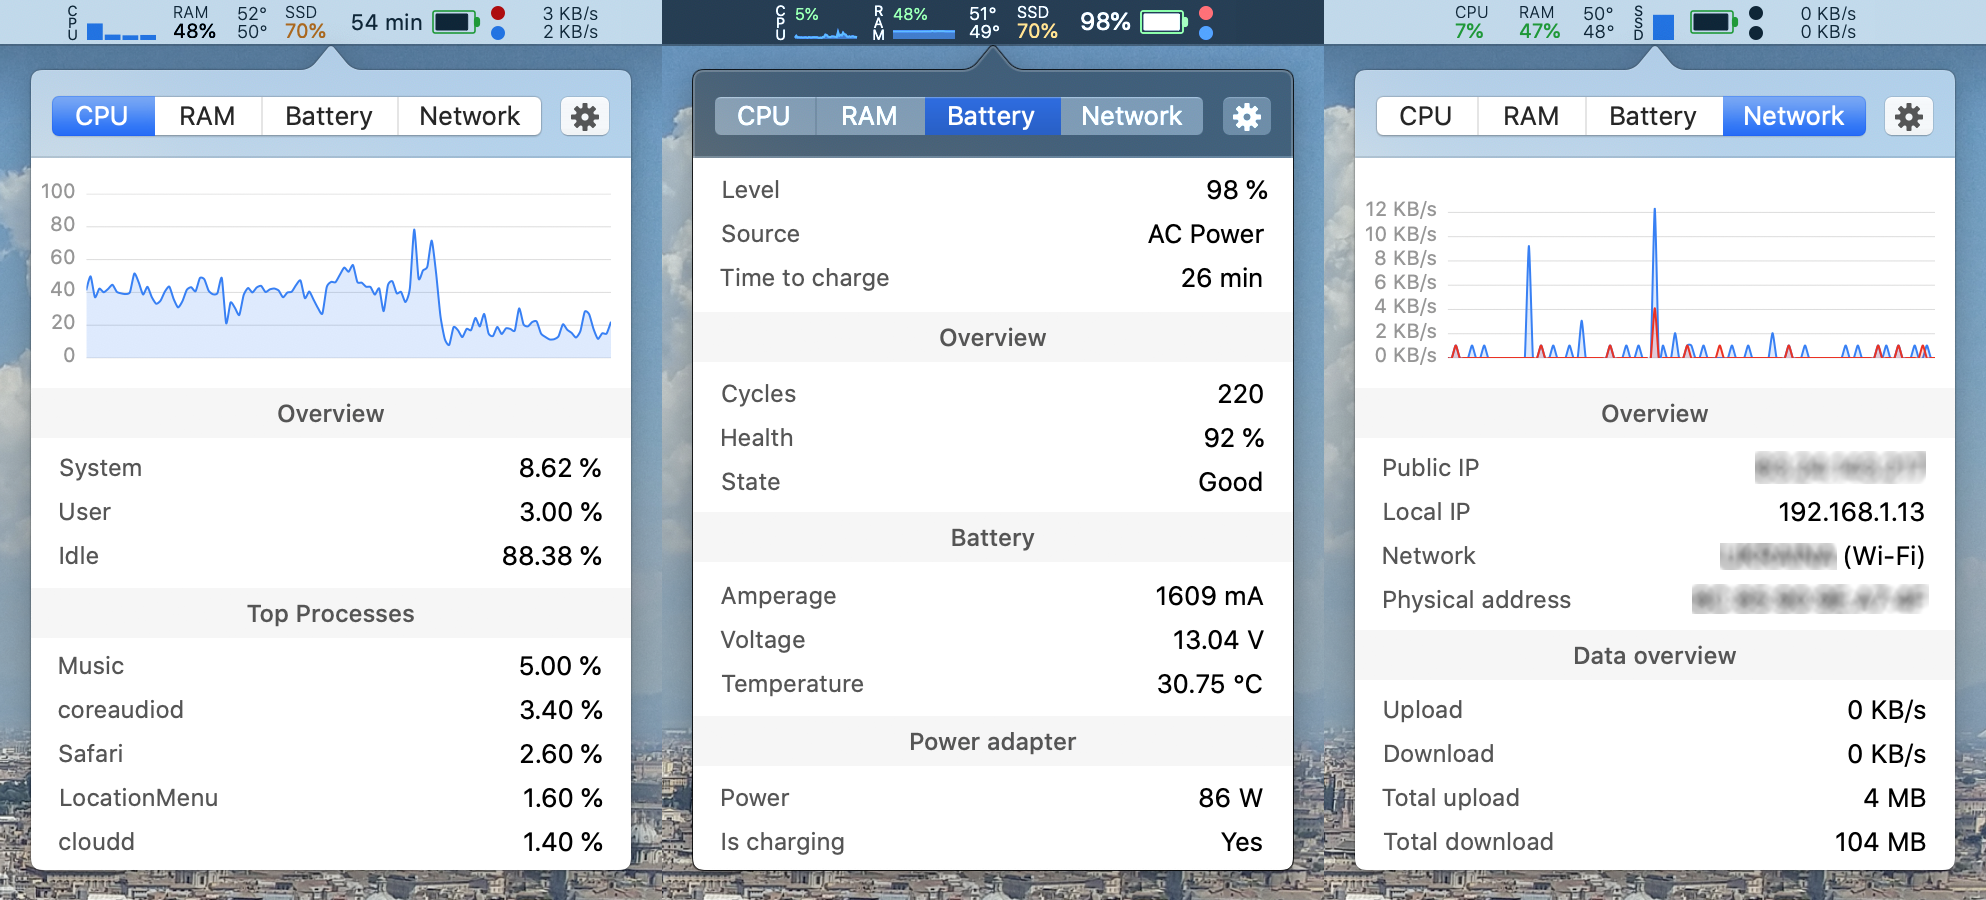The width and height of the screenshot is (1986, 900).
Task: Select the highlighted blue CPU tab
Action: tap(102, 117)
